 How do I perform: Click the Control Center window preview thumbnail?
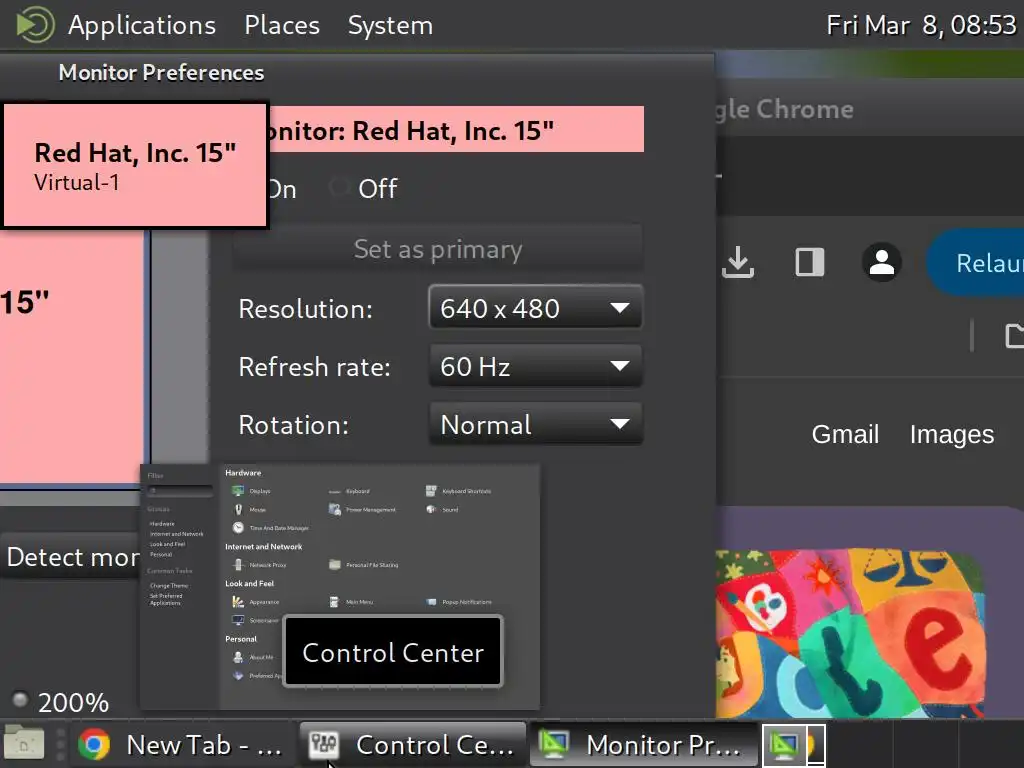[340, 586]
